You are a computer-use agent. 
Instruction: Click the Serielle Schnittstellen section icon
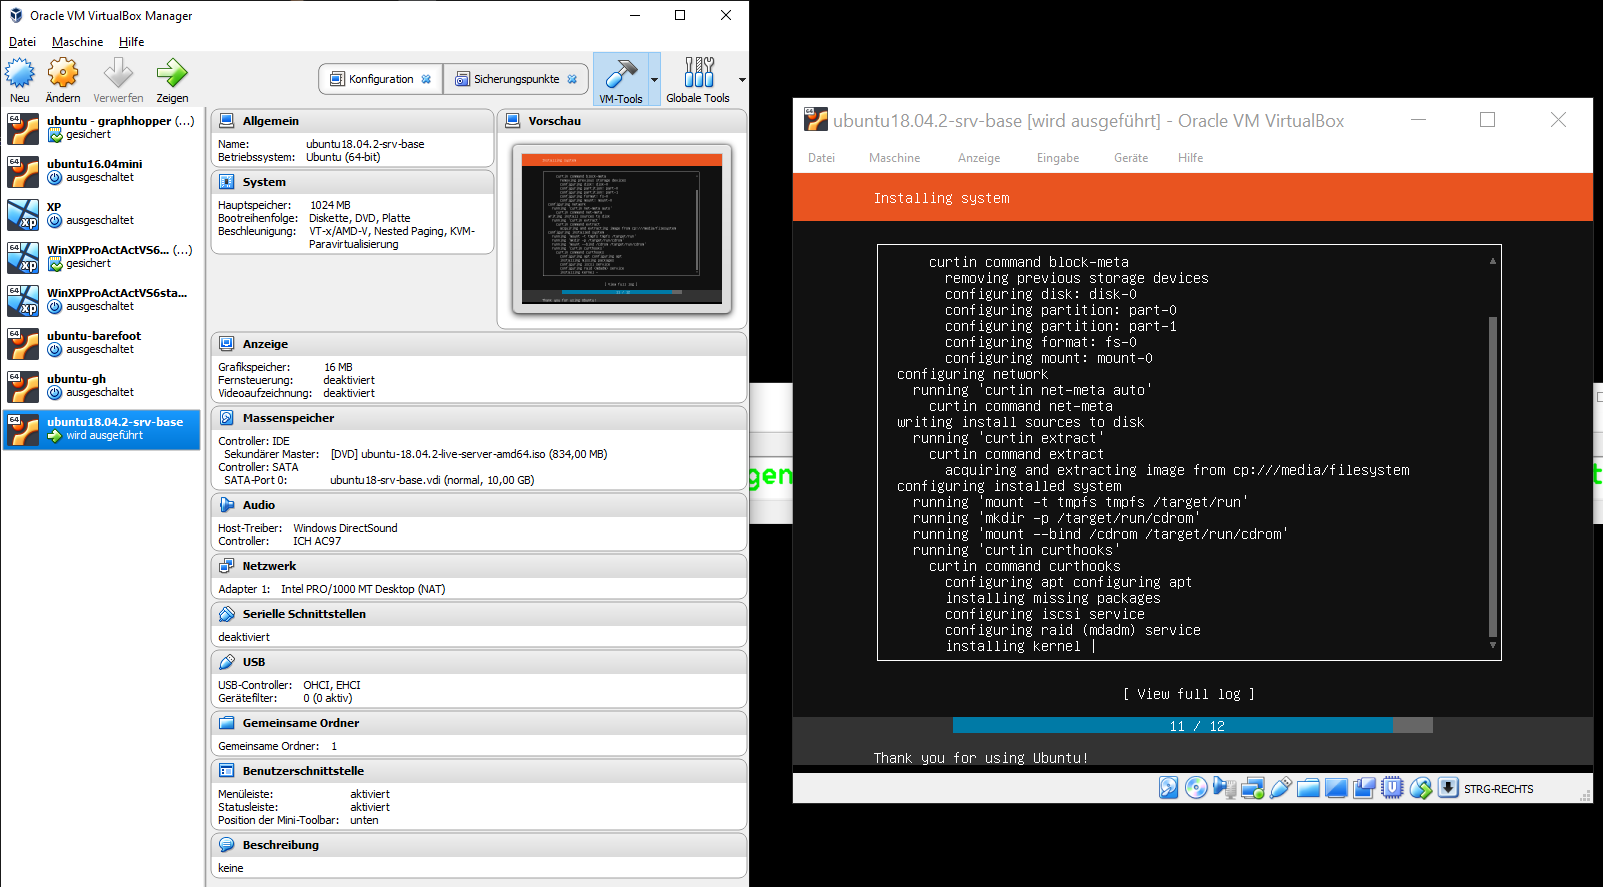tap(227, 614)
